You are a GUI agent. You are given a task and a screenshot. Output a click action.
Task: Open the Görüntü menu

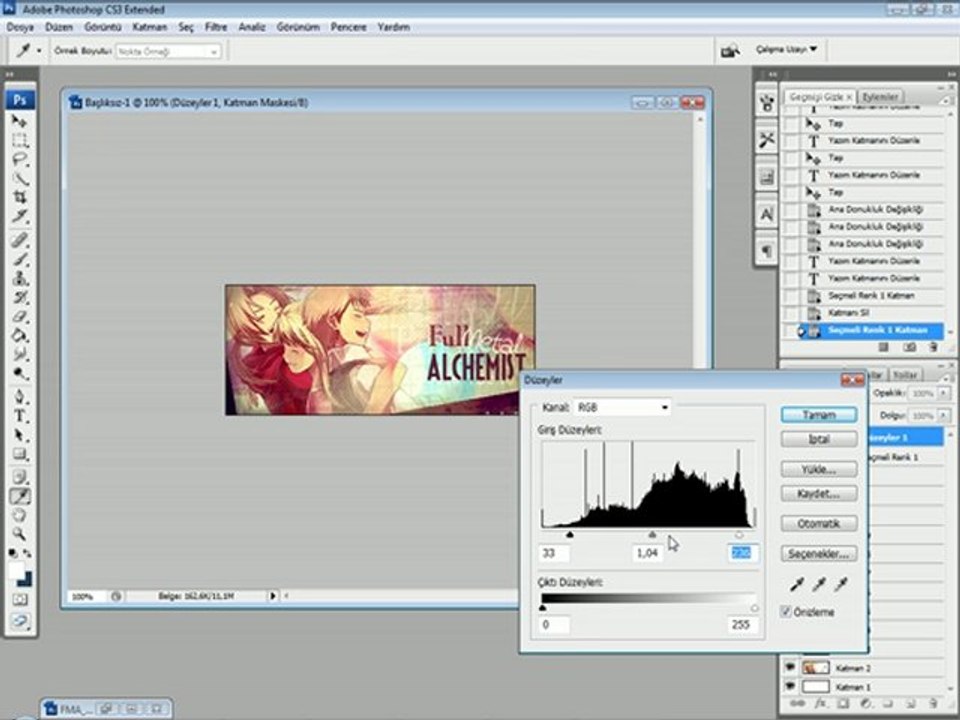click(x=102, y=27)
